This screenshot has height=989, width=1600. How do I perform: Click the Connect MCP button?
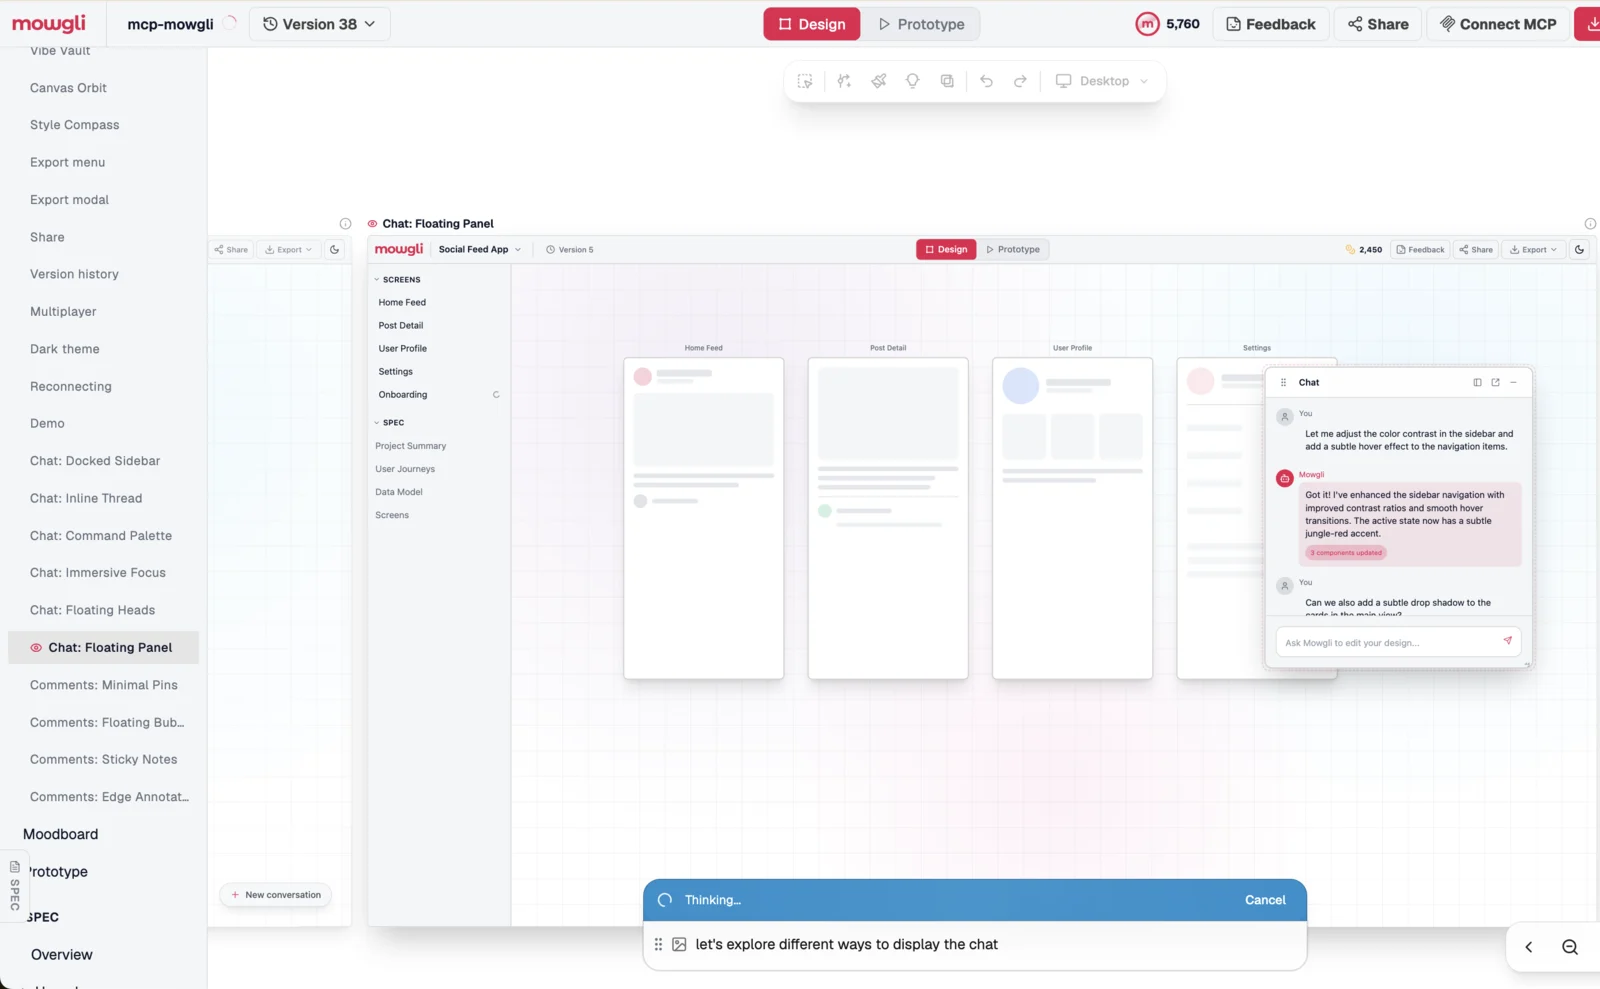1498,24
